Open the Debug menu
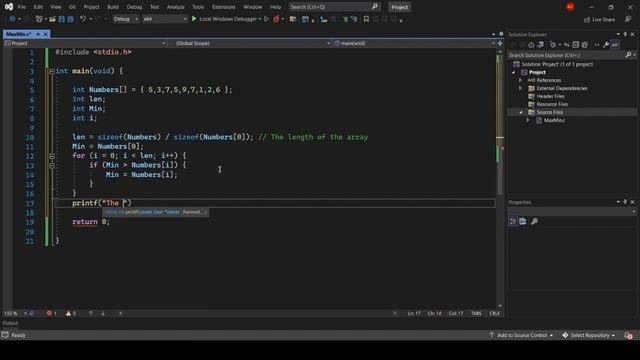 134,7
